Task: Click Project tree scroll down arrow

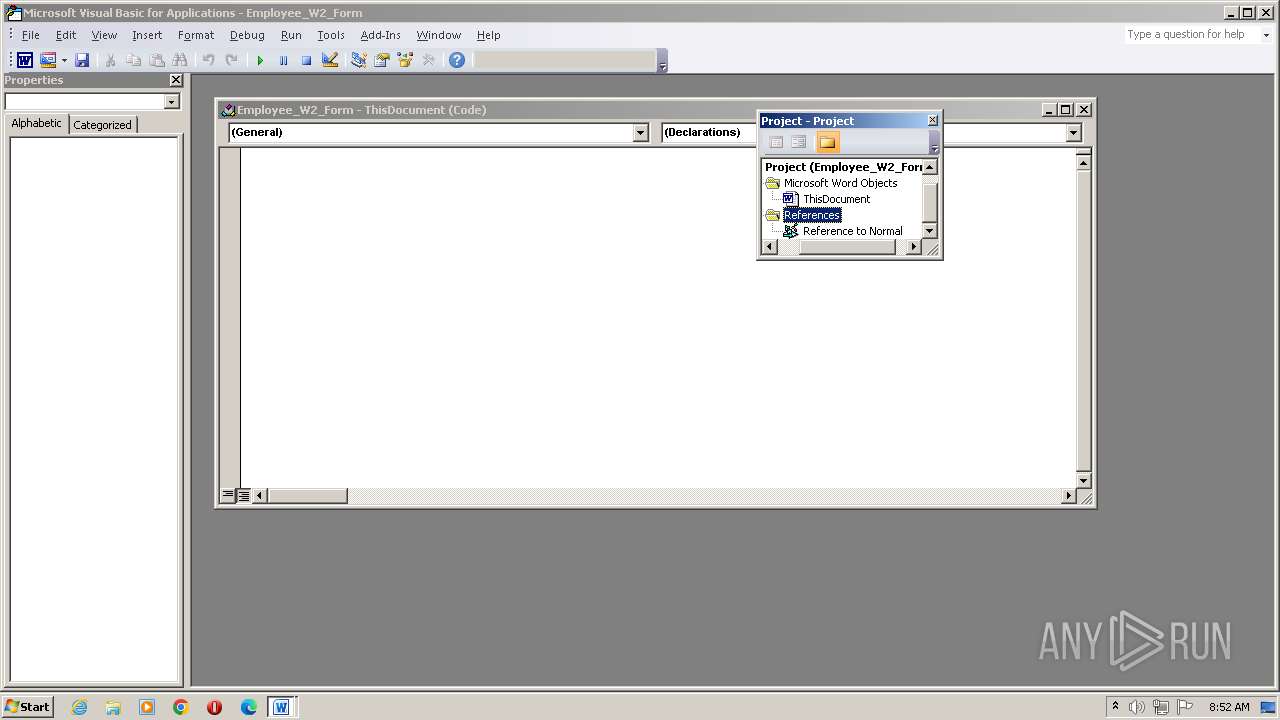Action: click(929, 231)
